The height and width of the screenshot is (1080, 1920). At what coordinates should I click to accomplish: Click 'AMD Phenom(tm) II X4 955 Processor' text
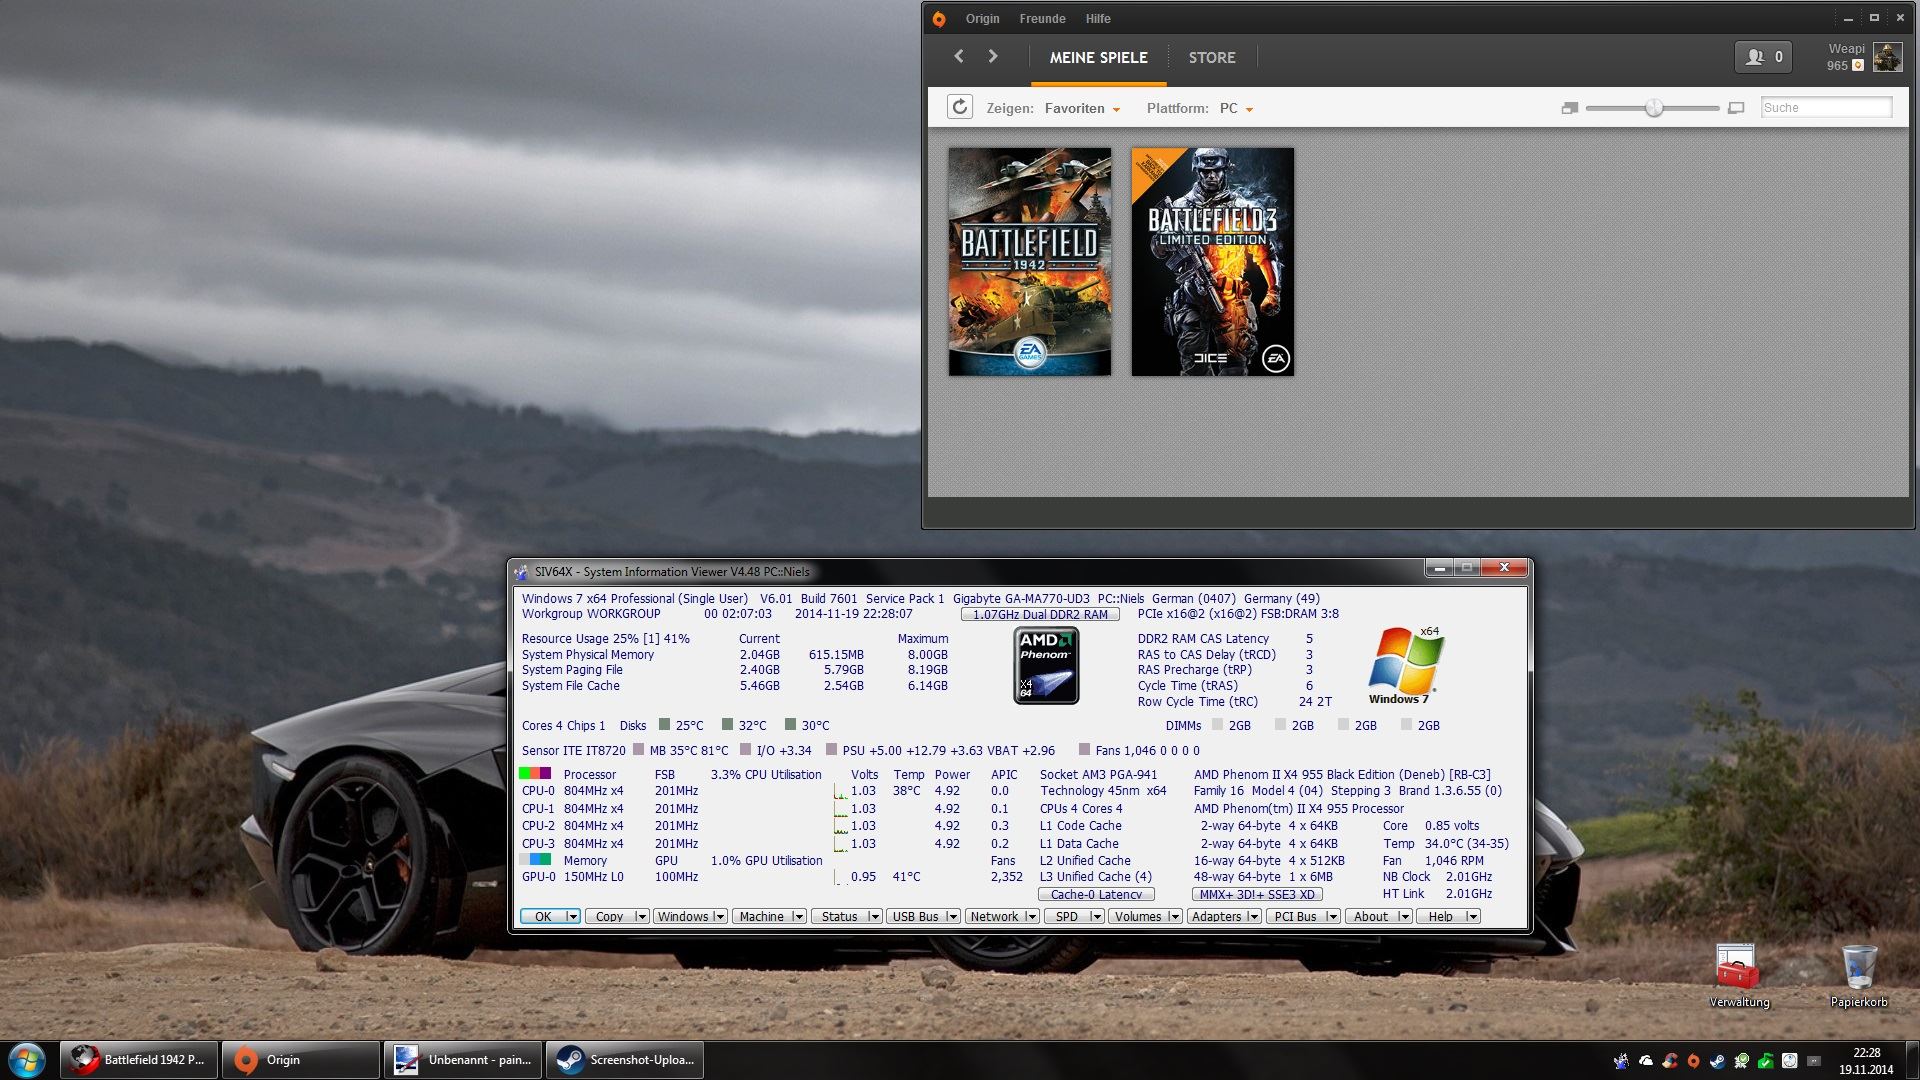point(1298,808)
